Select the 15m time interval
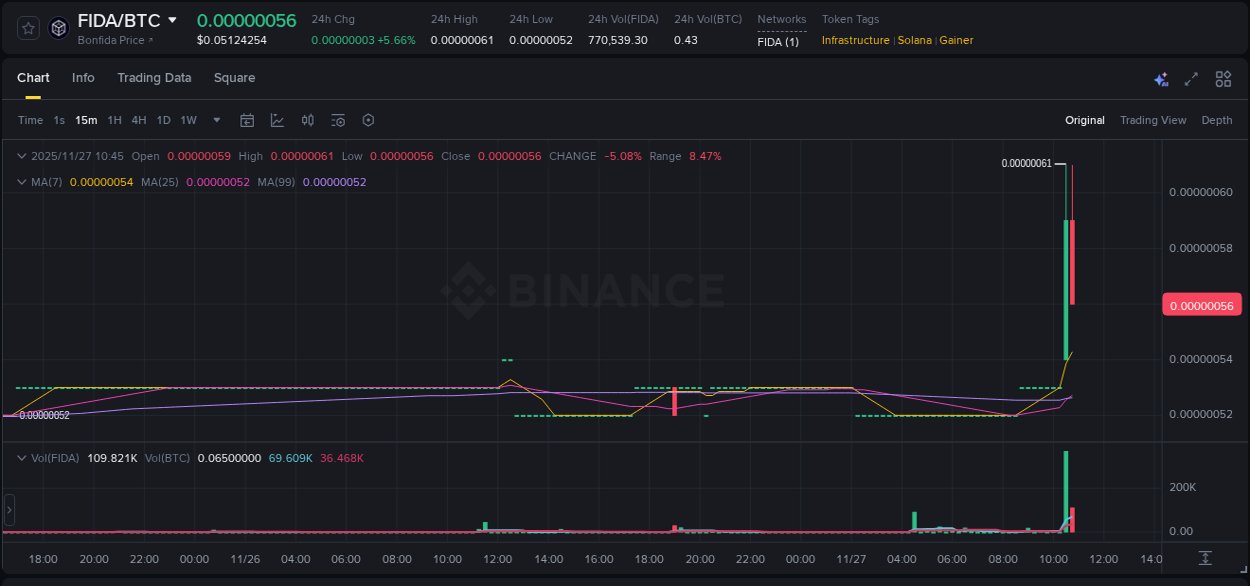This screenshot has height=586, width=1250. tap(86, 120)
